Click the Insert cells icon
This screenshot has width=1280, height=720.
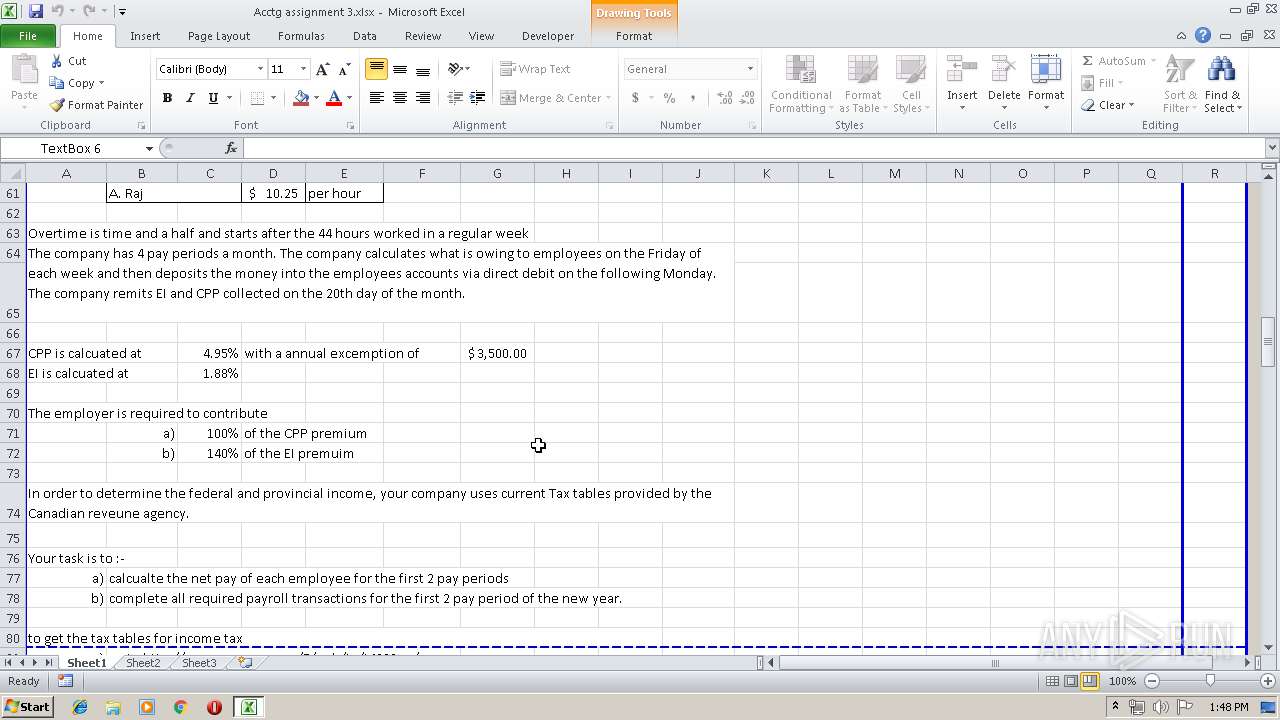click(x=962, y=71)
